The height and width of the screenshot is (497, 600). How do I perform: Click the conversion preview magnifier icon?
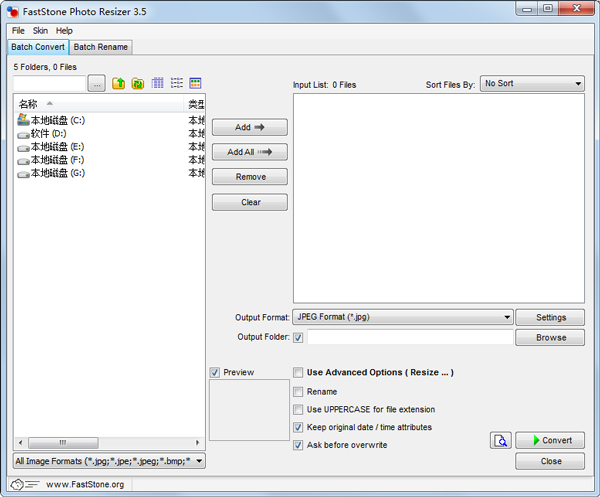tap(502, 441)
